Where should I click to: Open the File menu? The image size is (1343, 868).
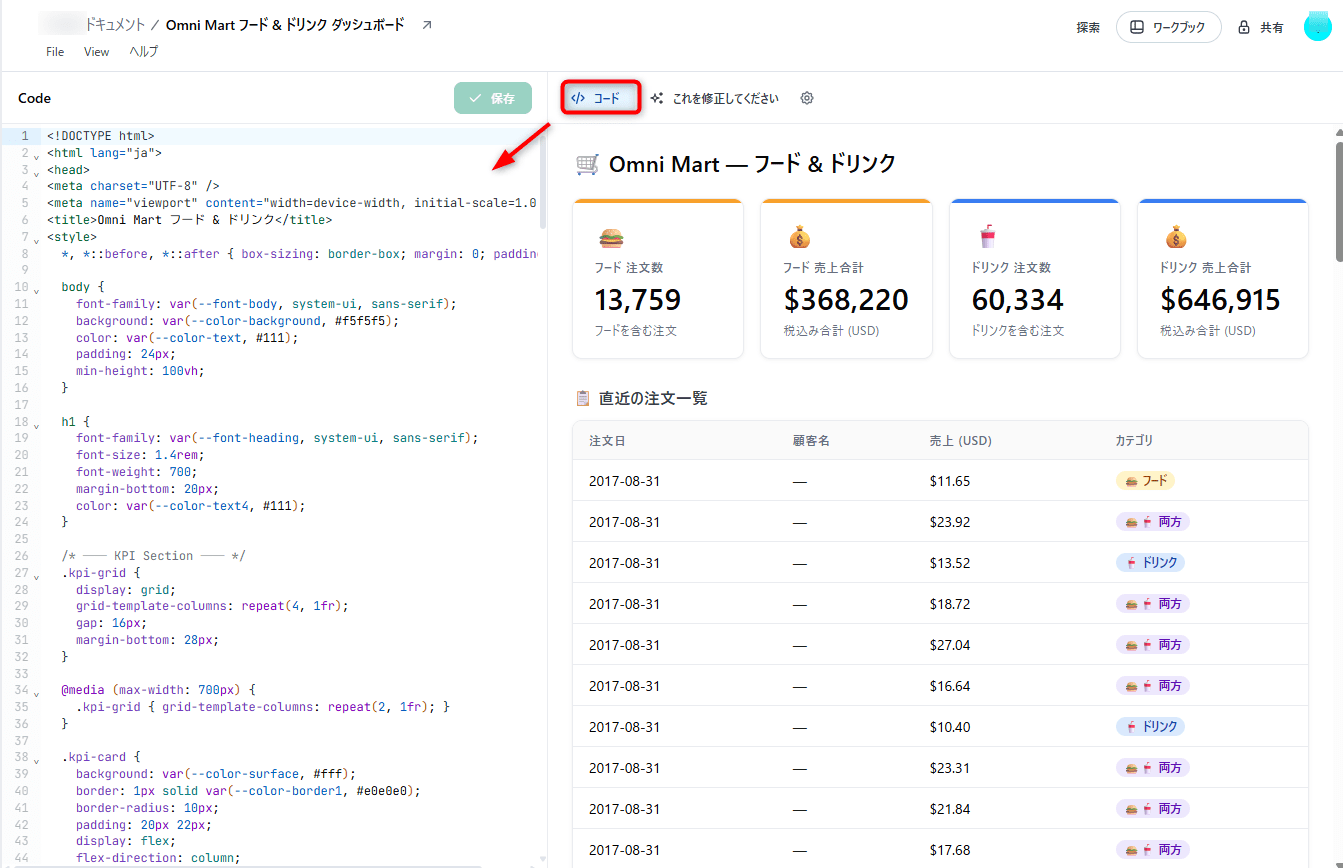55,52
